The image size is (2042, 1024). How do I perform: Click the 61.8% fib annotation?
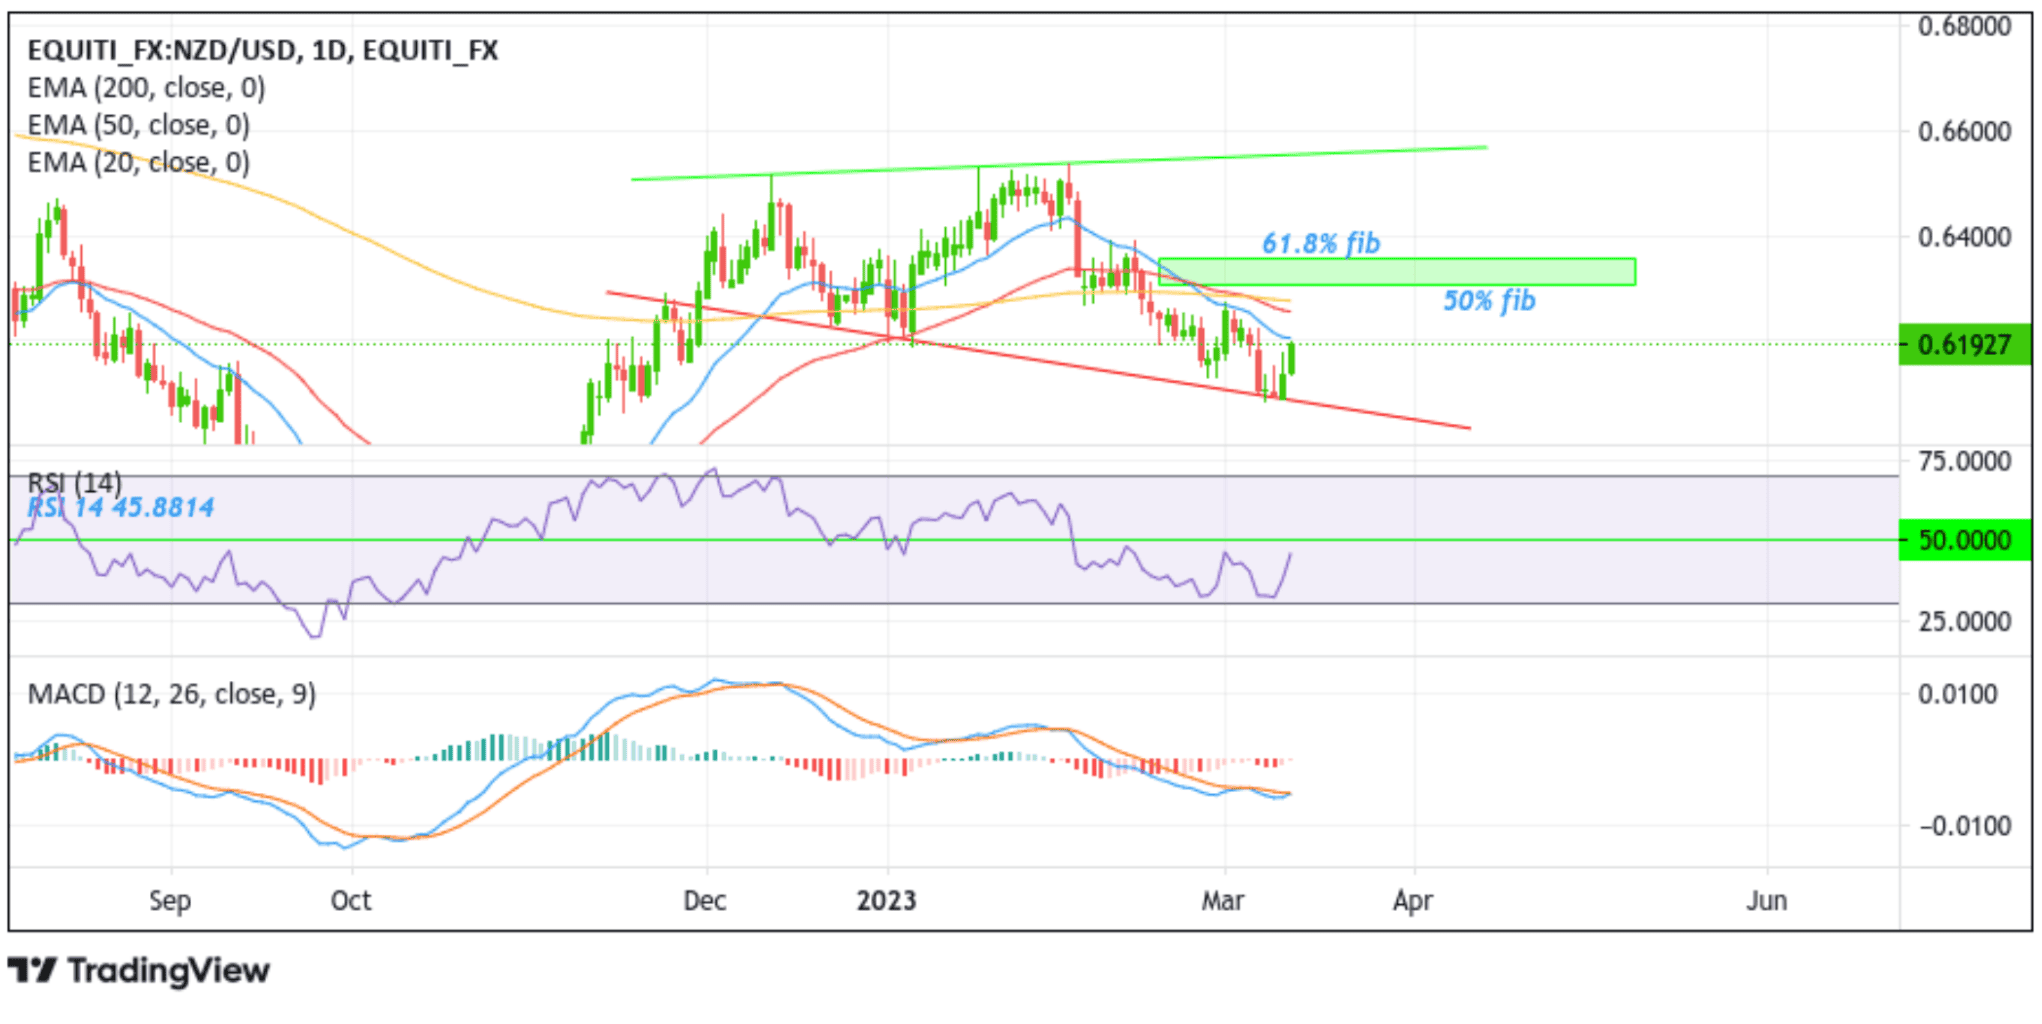click(1320, 243)
